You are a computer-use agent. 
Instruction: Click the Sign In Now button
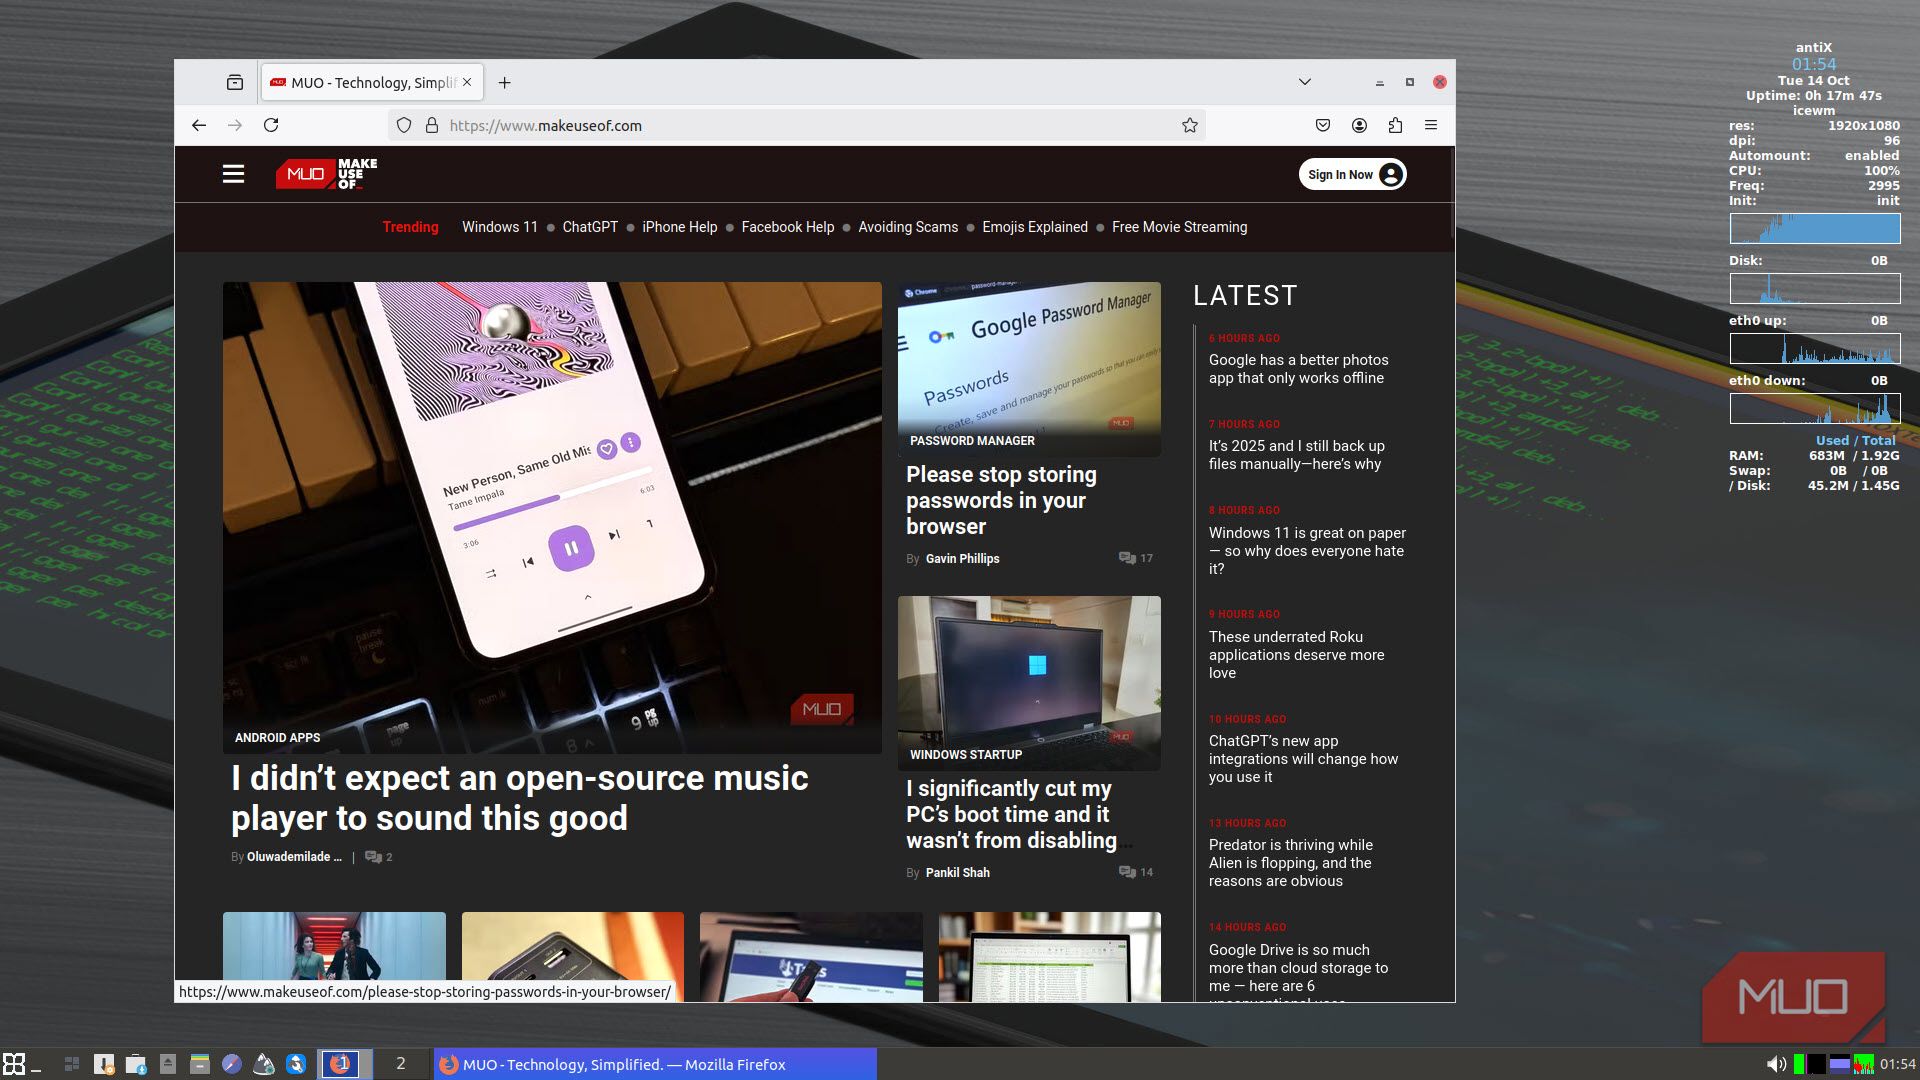coord(1352,174)
